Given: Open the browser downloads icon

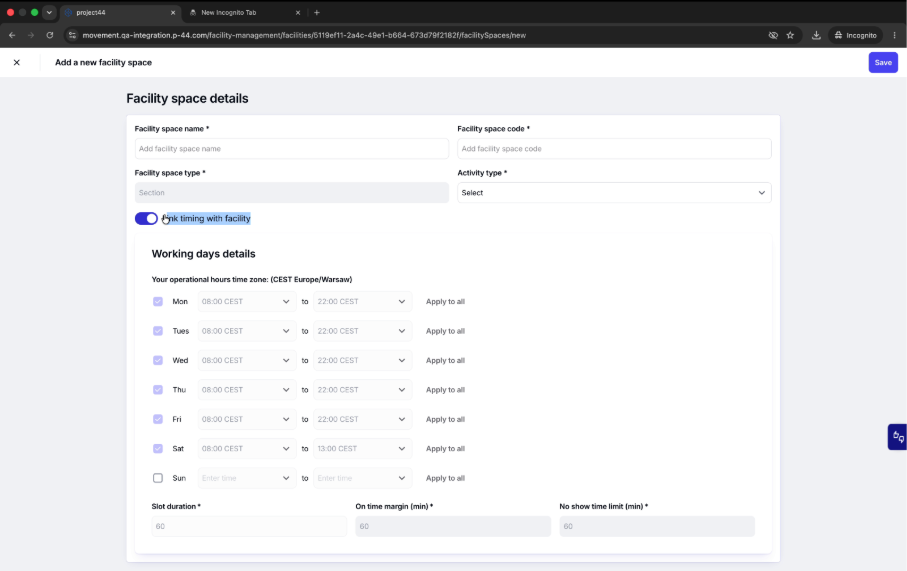Looking at the screenshot, I should [x=816, y=35].
